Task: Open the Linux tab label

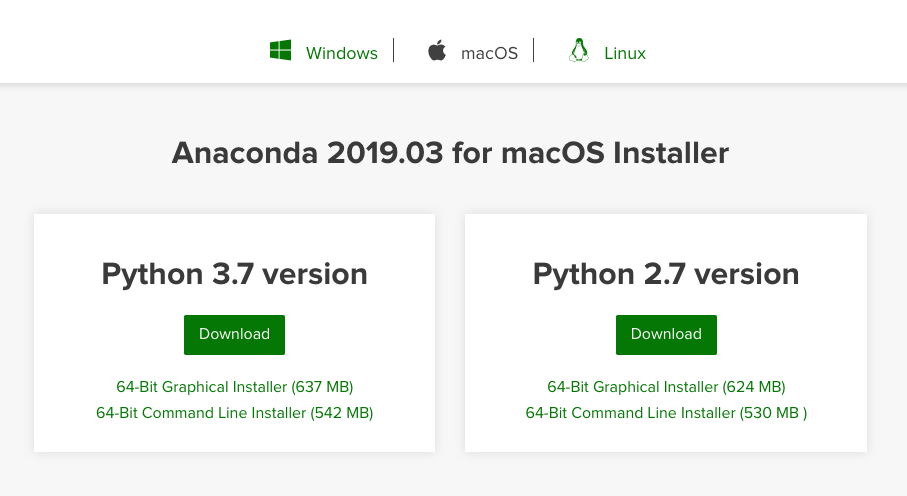Action: click(x=625, y=53)
